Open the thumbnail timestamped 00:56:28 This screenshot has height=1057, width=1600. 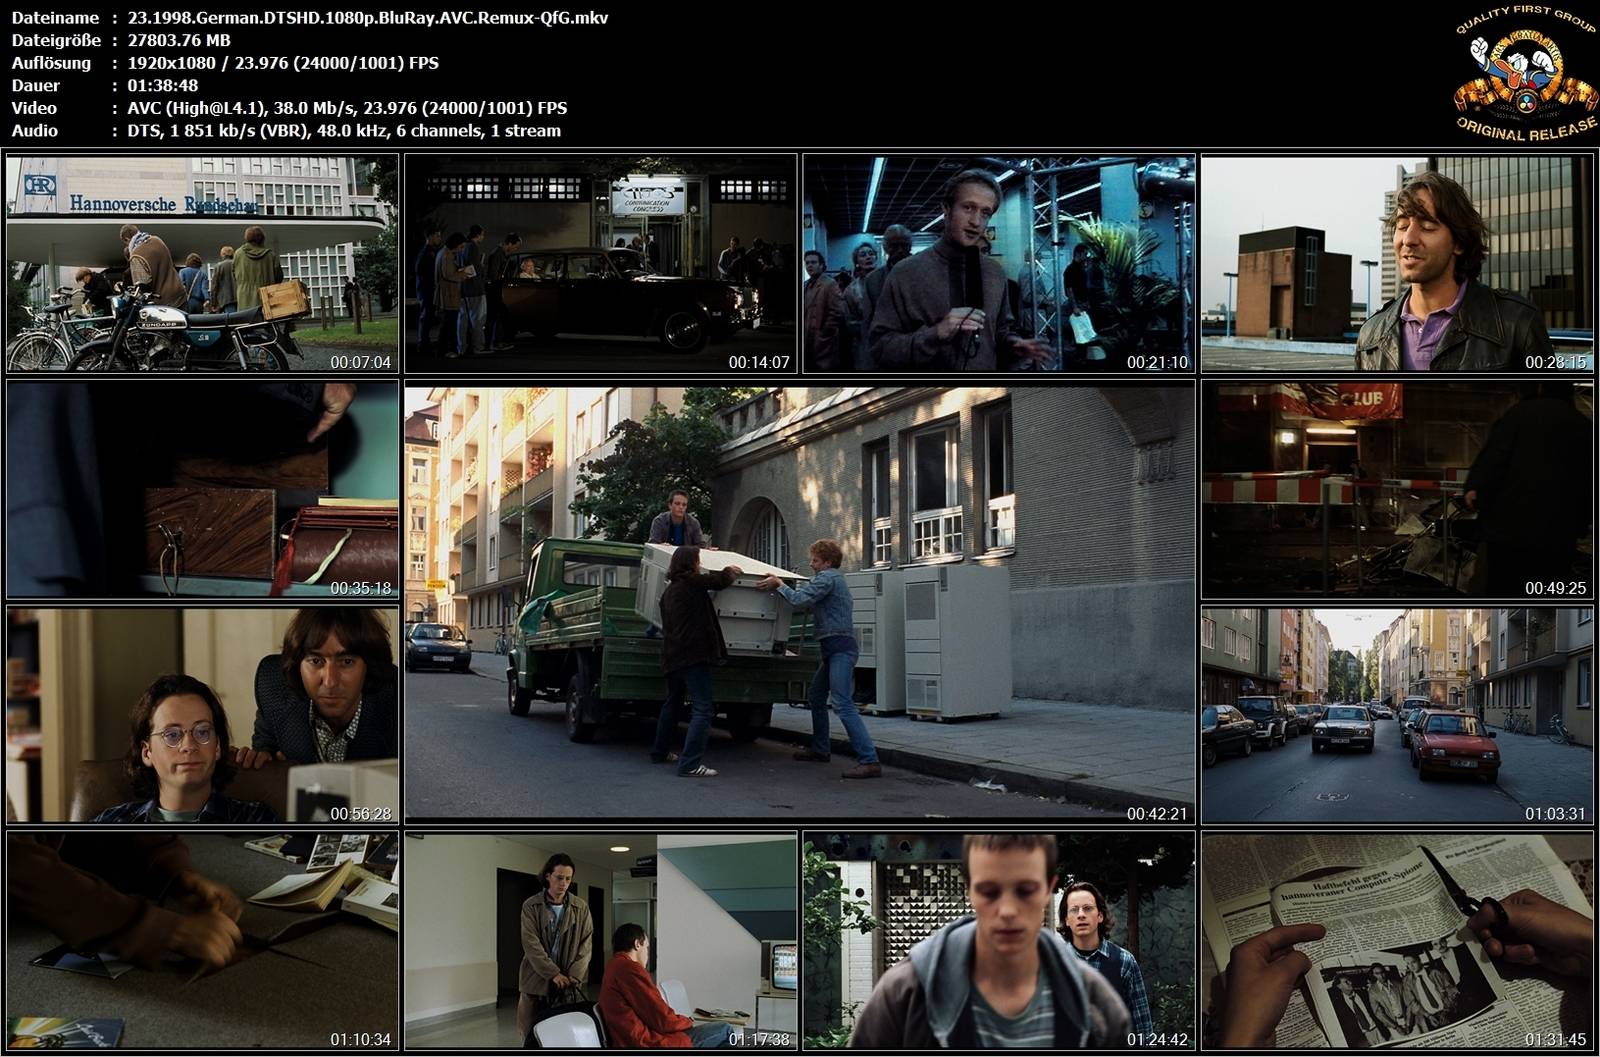tap(202, 716)
